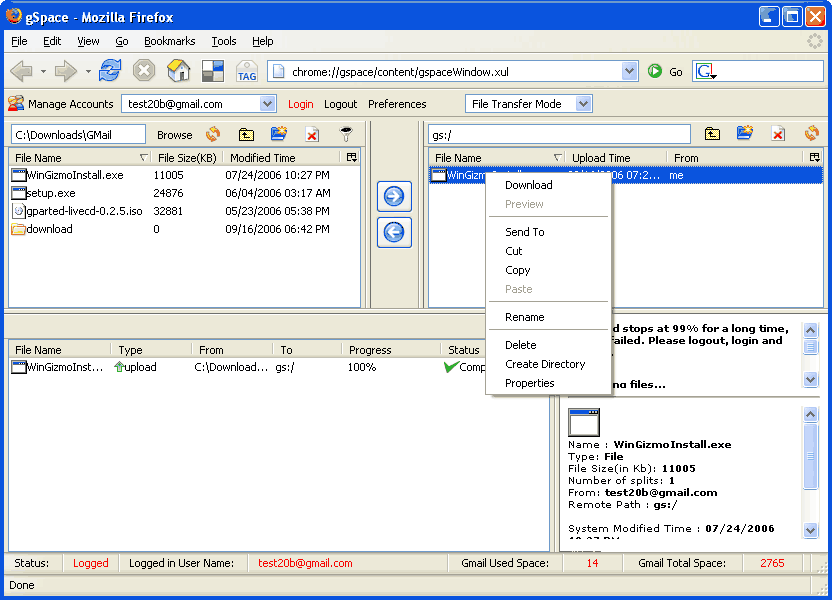Select gparted-livecd-0.2.5.iso file row
This screenshot has height=600, width=832.
[x=185, y=211]
